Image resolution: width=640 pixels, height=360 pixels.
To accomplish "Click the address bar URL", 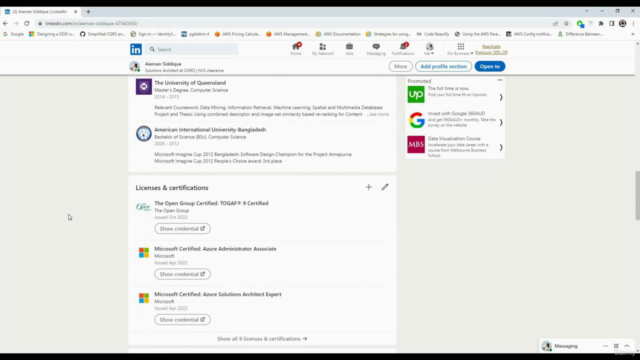I will click(x=91, y=24).
